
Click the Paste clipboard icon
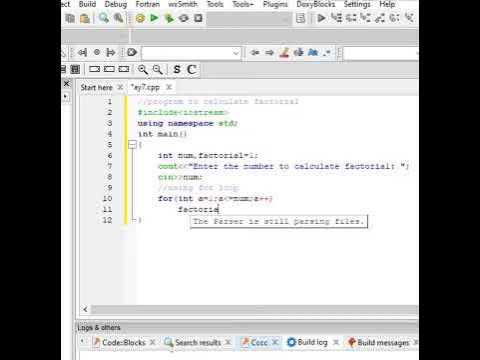point(85,18)
